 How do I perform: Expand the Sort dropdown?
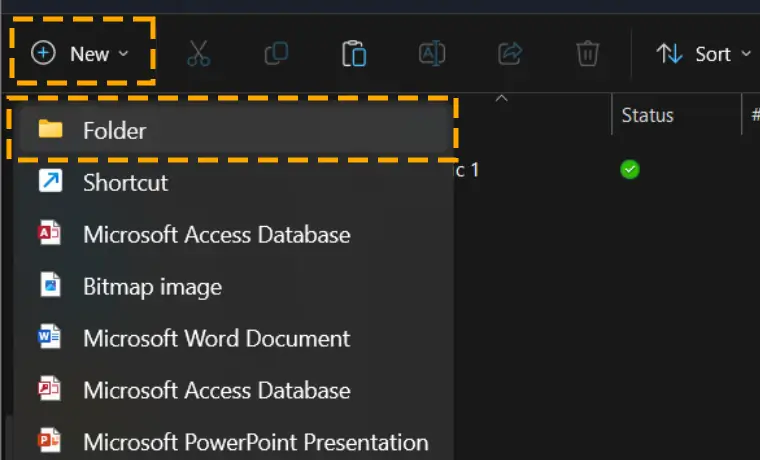coord(703,54)
